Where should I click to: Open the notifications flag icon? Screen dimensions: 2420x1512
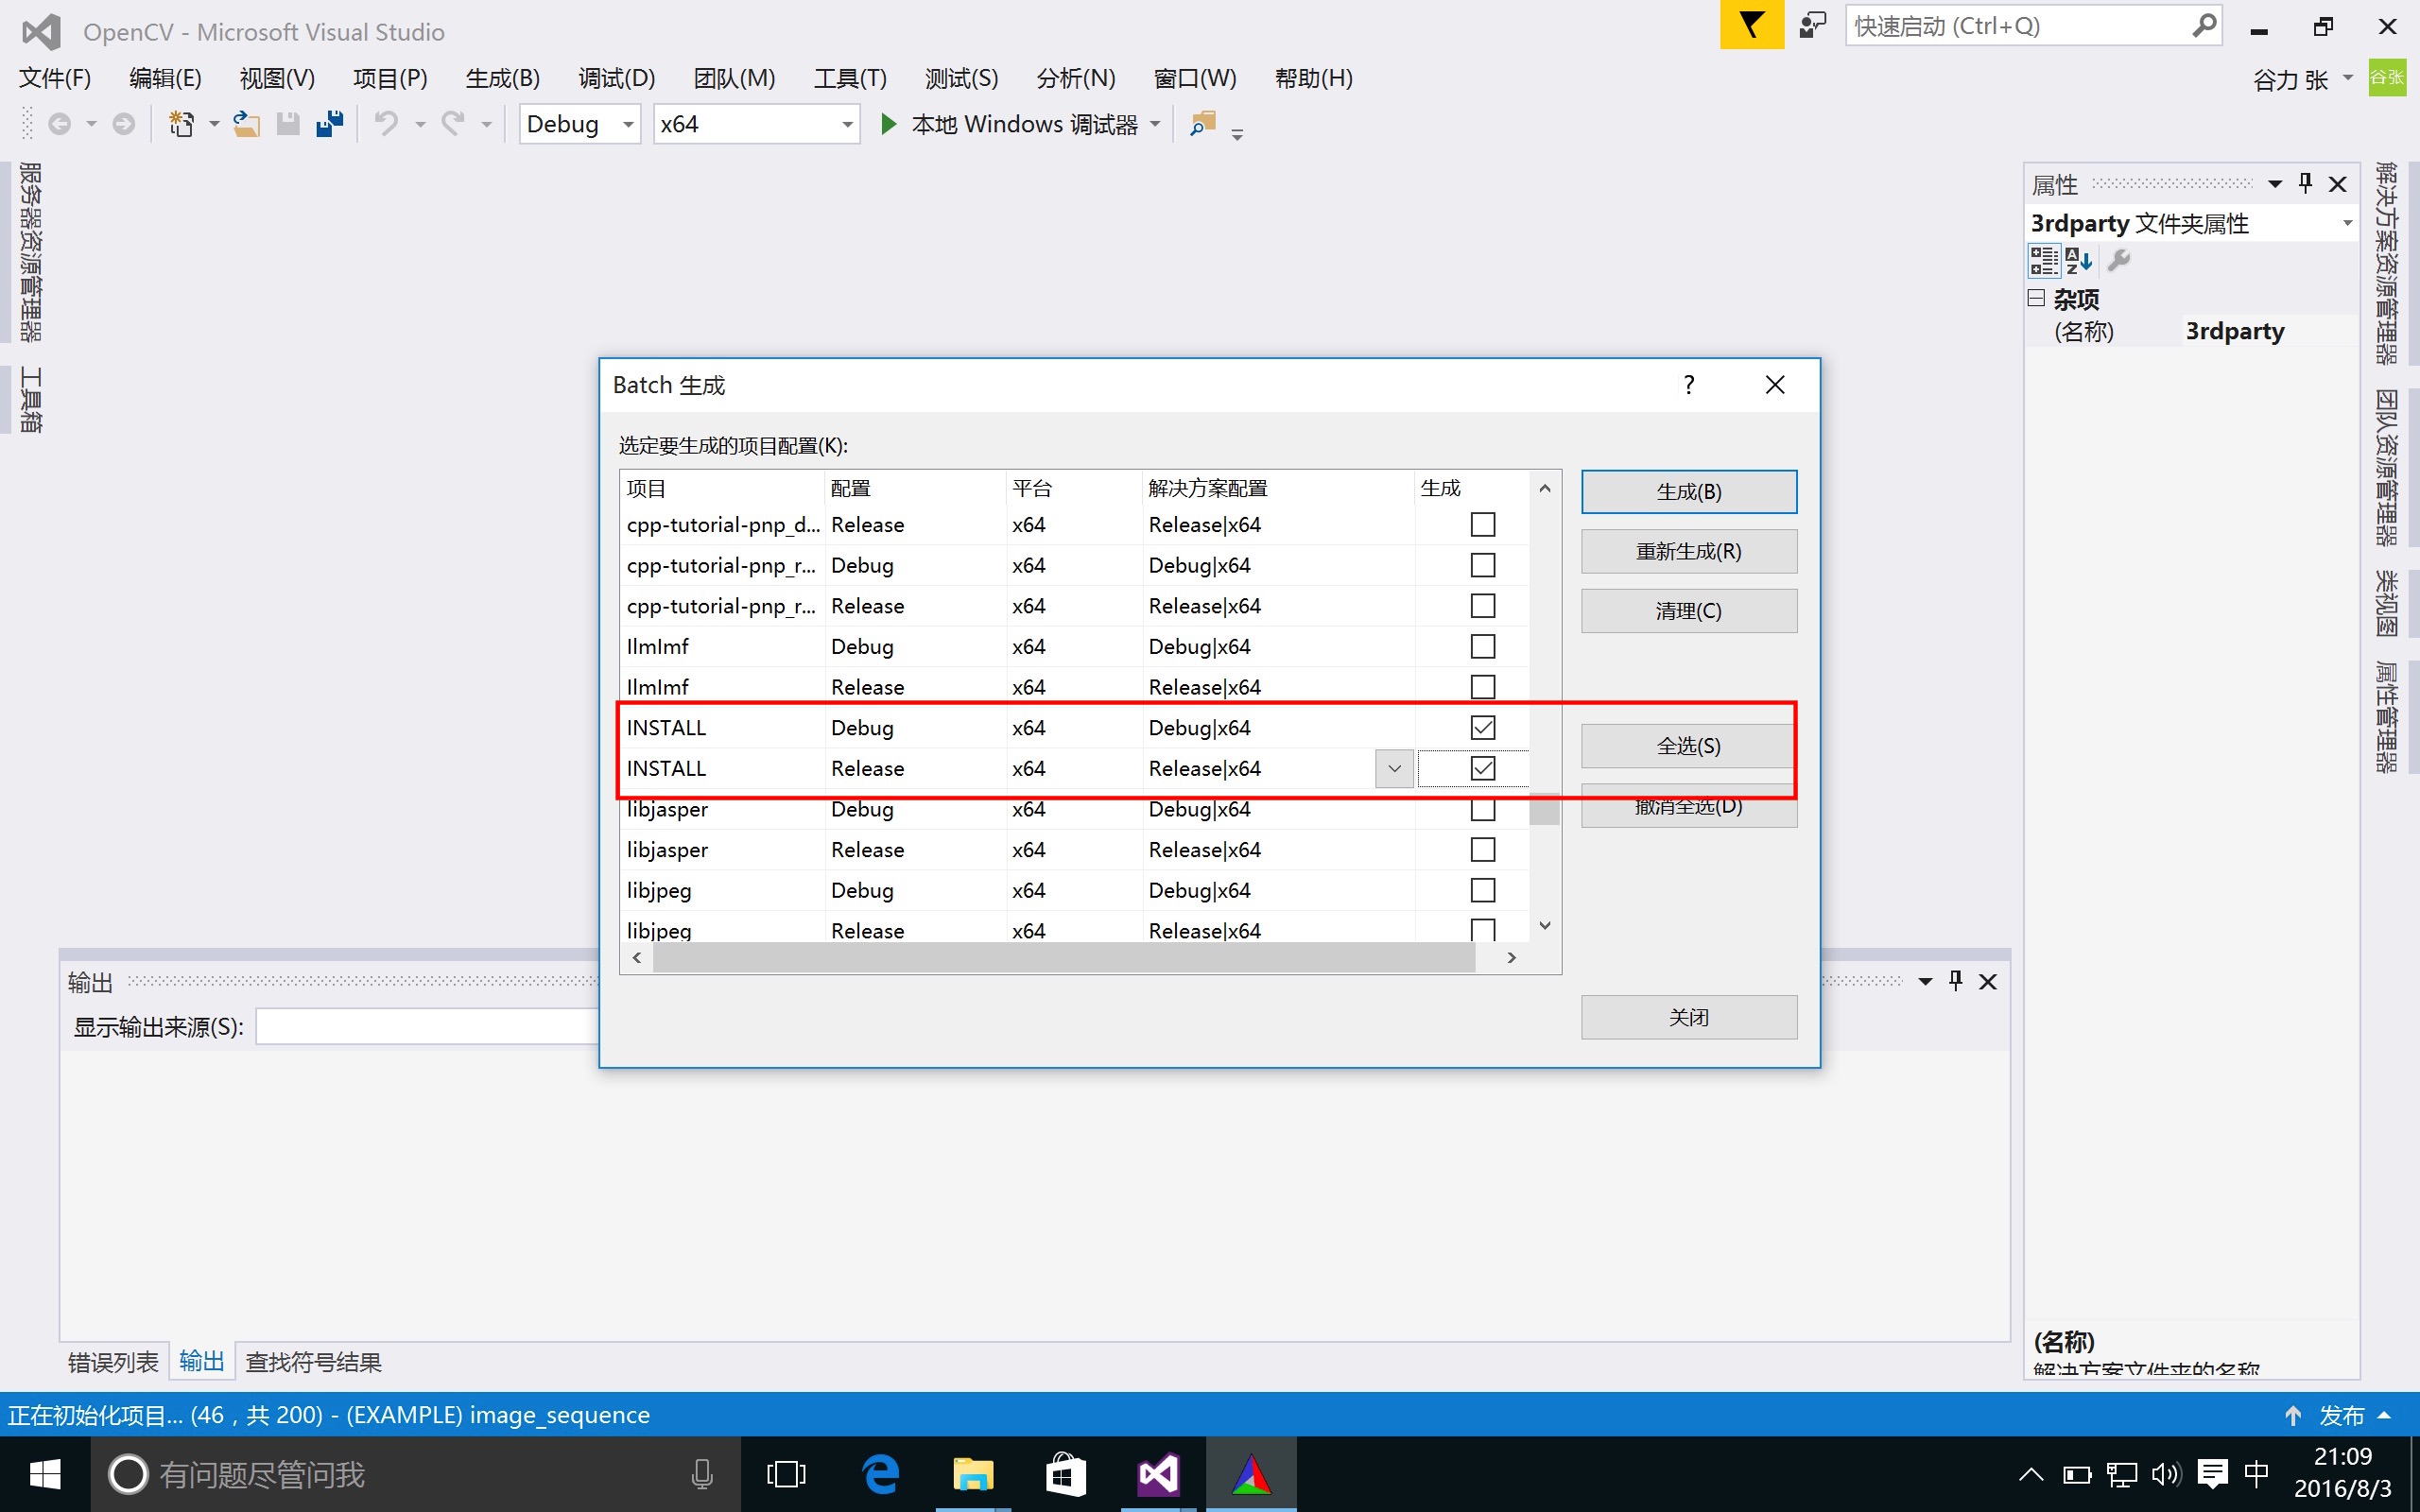tap(1751, 25)
